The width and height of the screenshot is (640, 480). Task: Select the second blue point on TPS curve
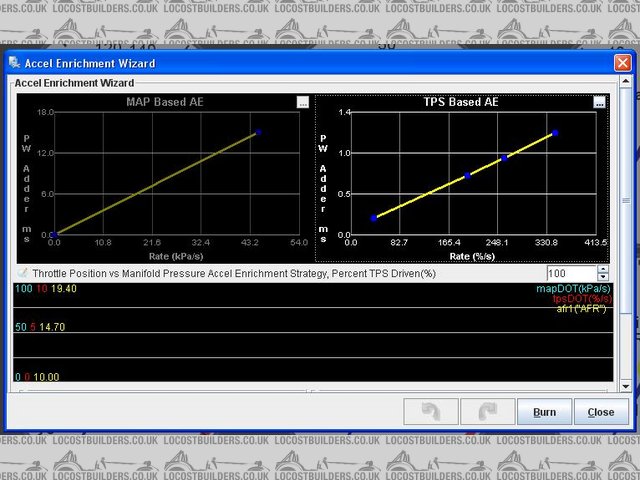tap(467, 176)
